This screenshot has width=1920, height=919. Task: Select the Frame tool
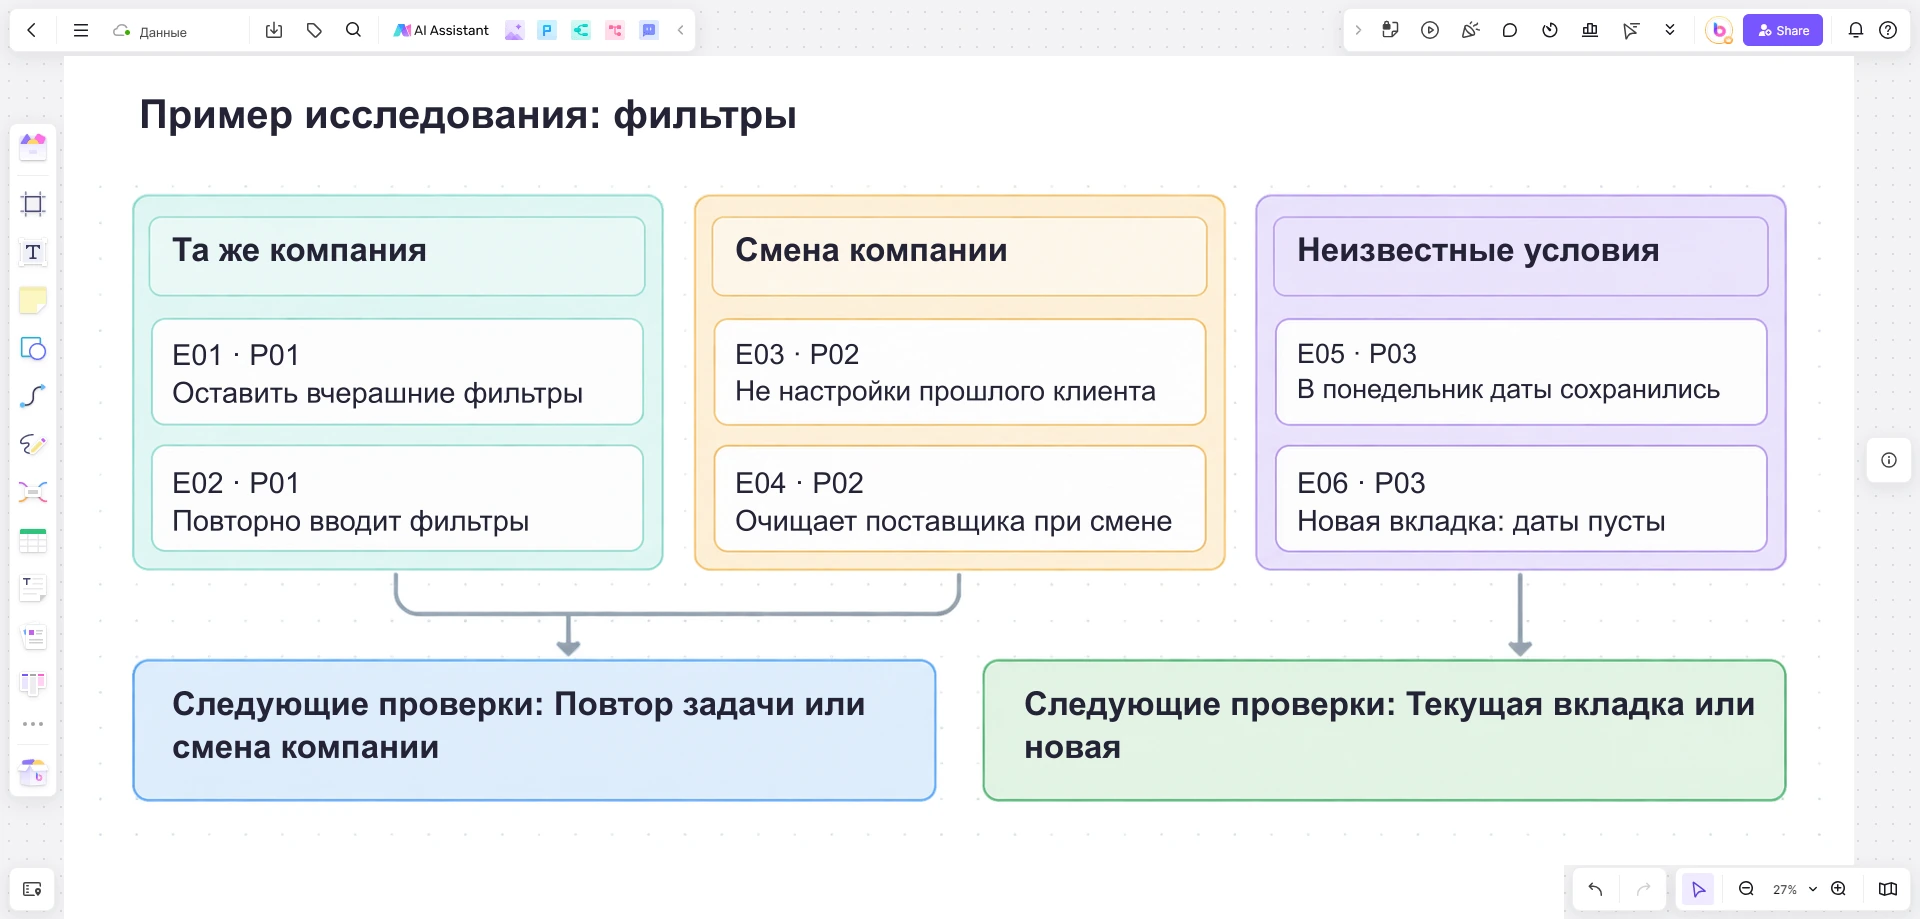pyautogui.click(x=33, y=204)
